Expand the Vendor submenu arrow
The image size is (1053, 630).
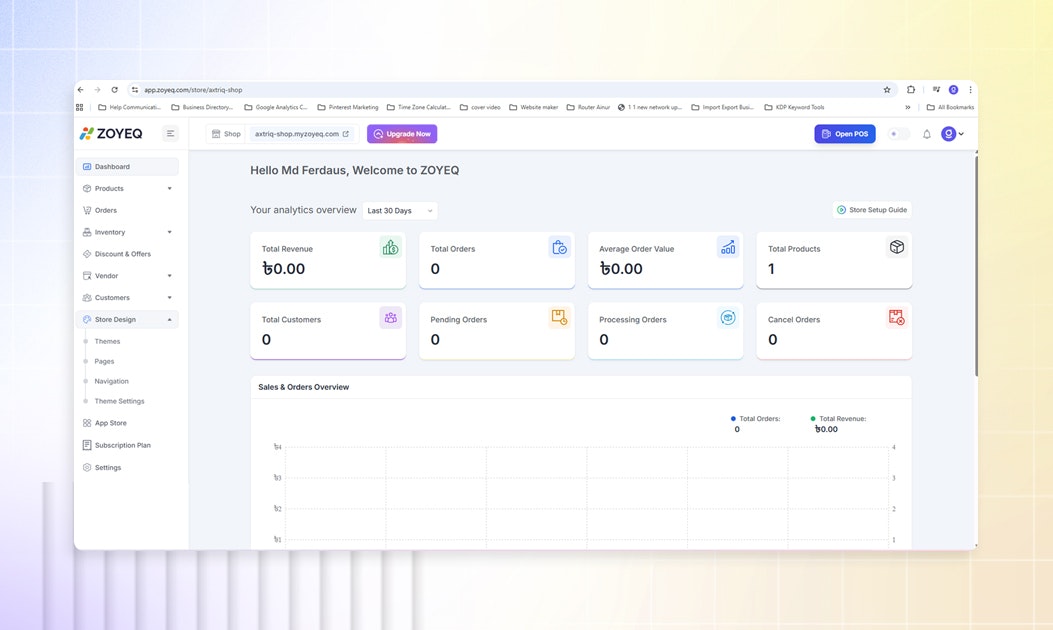click(x=170, y=275)
